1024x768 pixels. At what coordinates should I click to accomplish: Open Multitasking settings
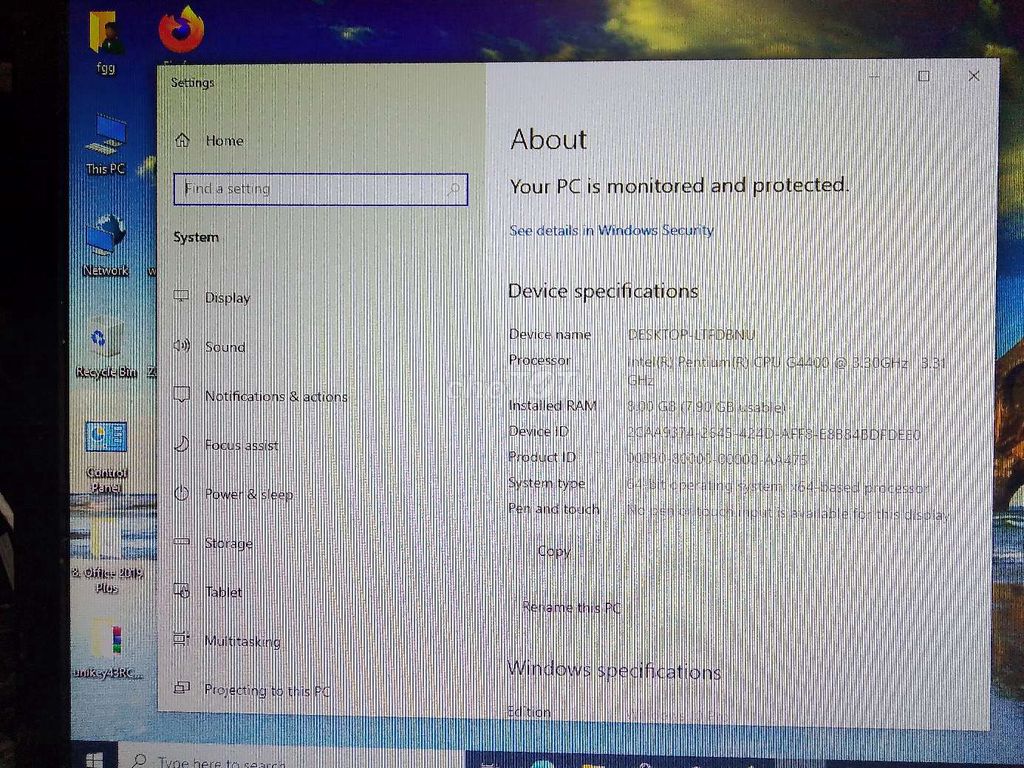pos(242,641)
